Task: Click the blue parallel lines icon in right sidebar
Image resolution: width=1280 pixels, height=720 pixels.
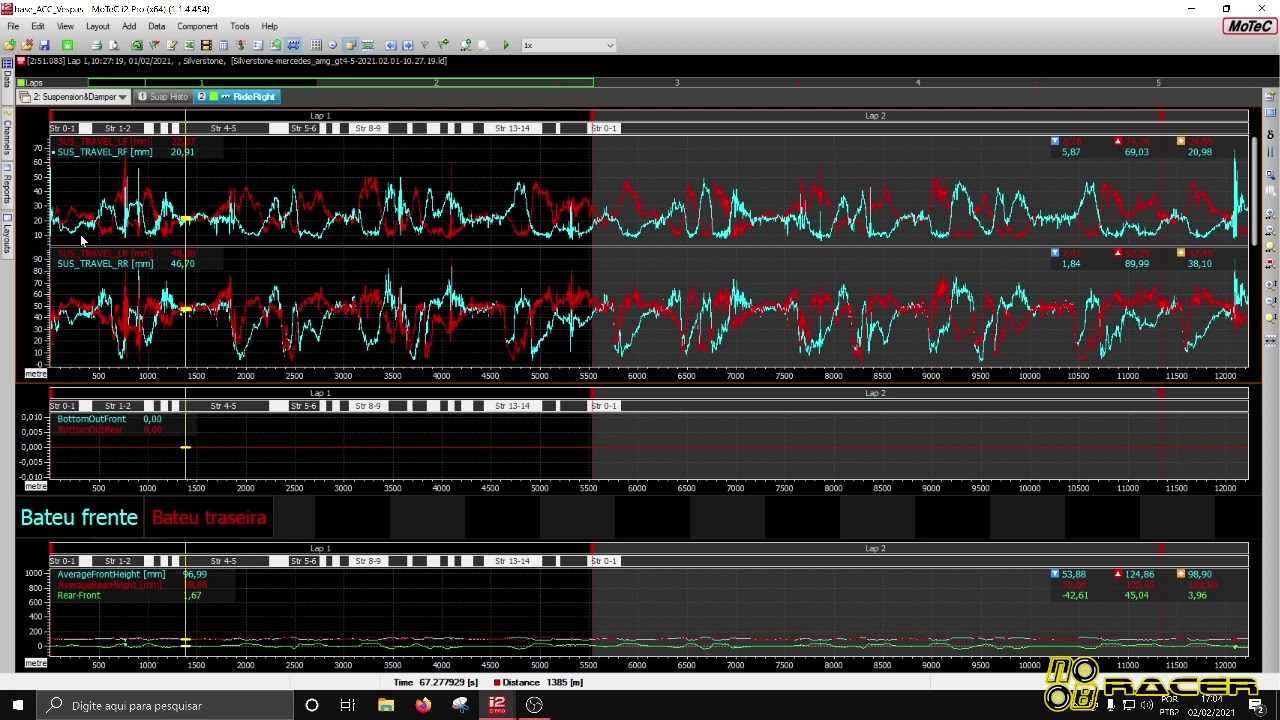Action: [1271, 152]
